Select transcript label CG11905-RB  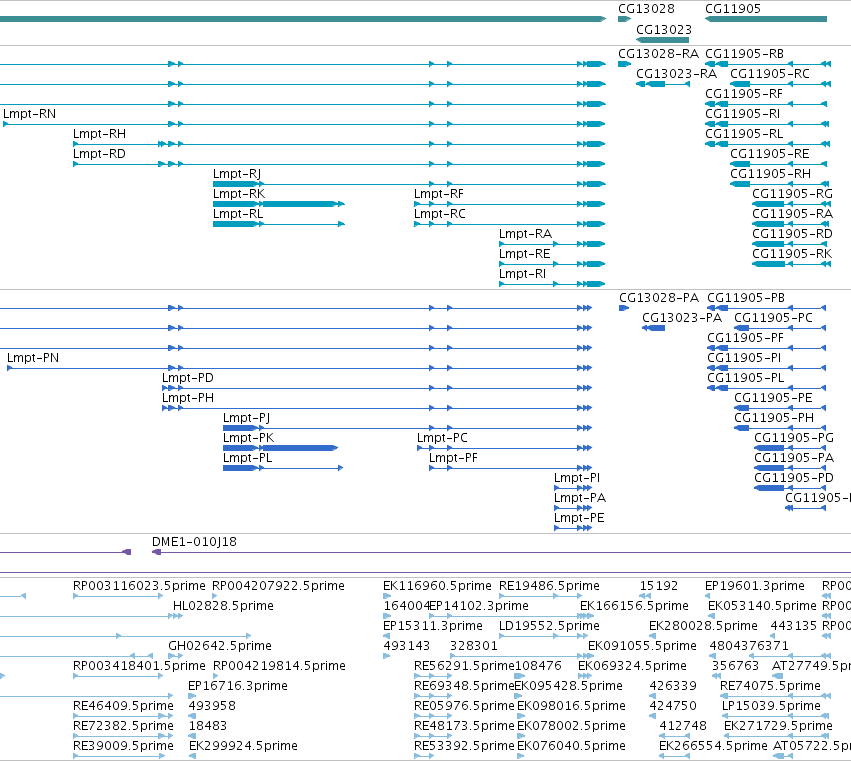pyautogui.click(x=745, y=54)
